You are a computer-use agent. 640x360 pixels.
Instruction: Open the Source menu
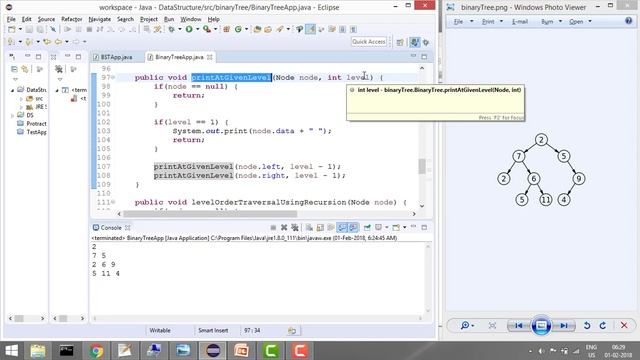pos(46,19)
